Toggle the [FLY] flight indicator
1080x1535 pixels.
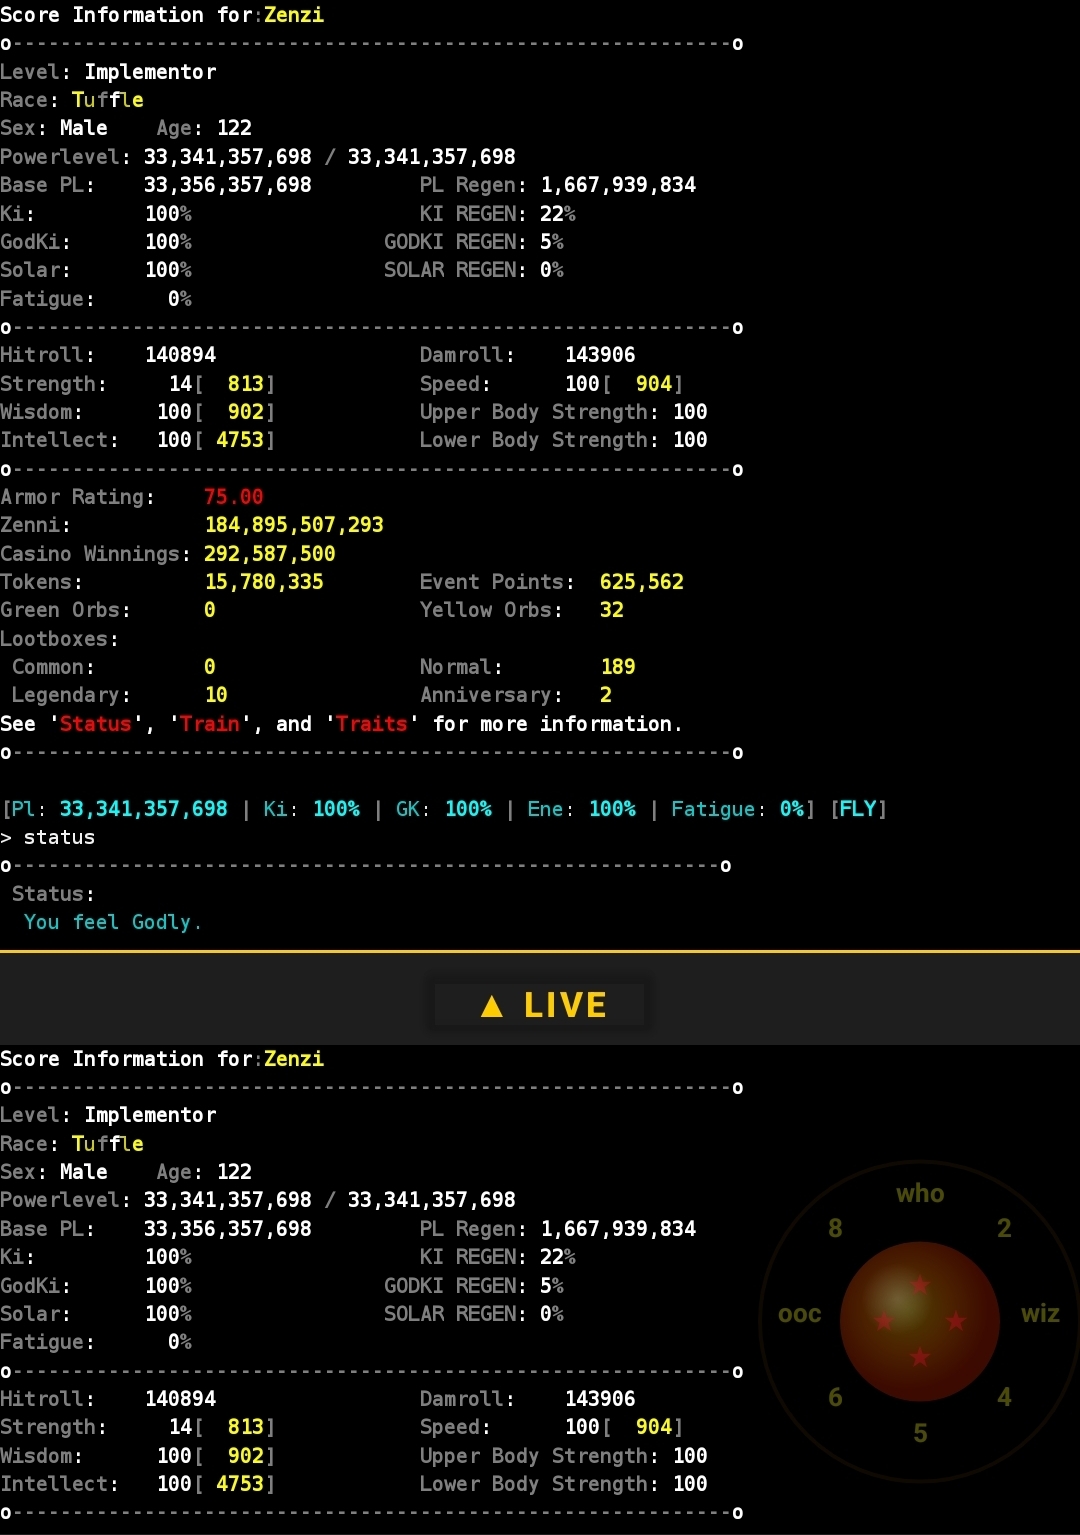pos(859,809)
